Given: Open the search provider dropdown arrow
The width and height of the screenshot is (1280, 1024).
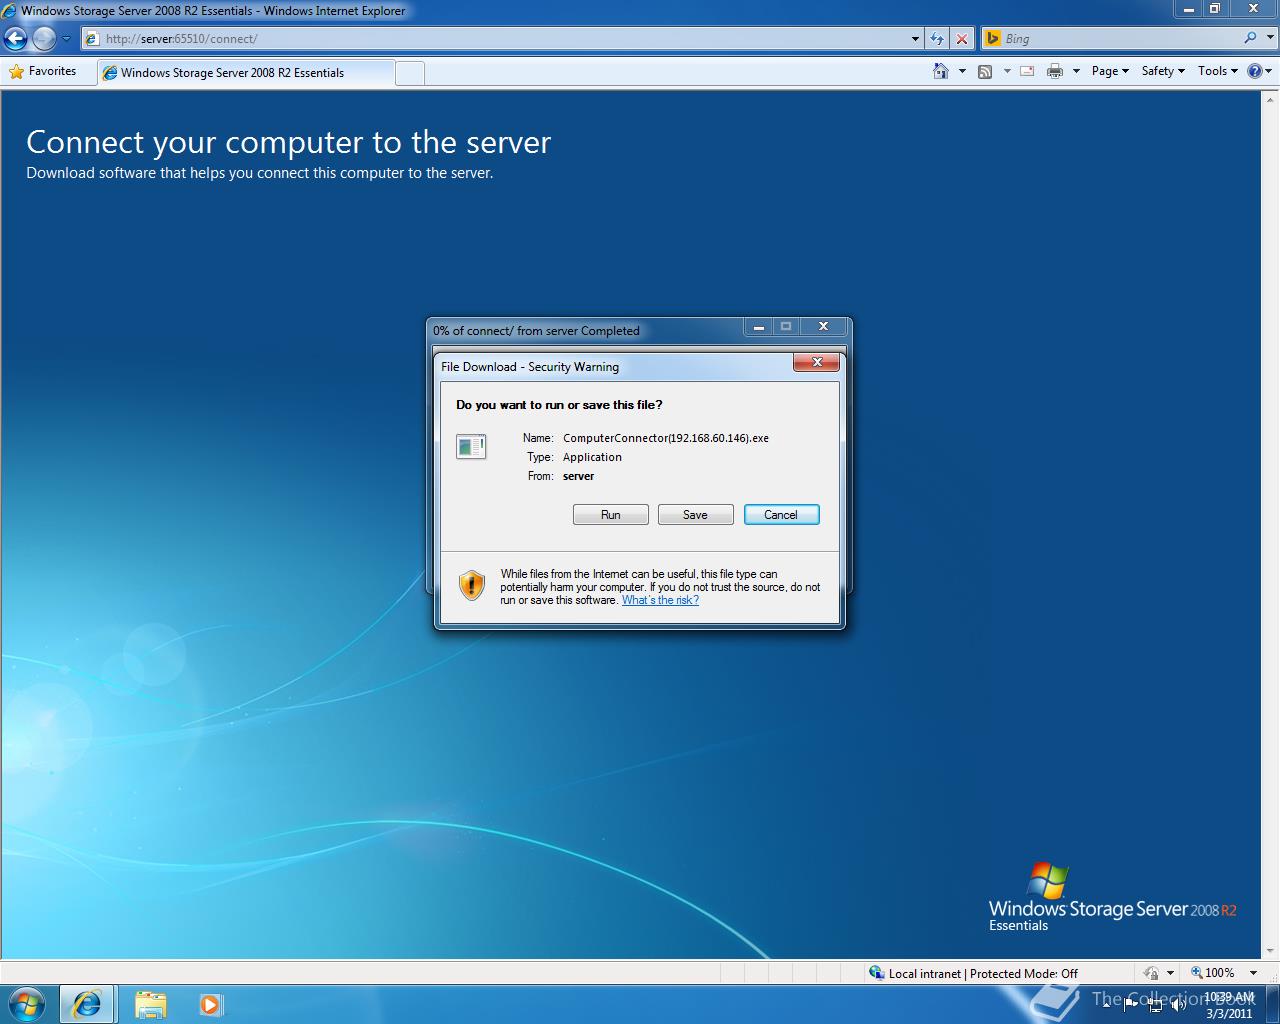Looking at the screenshot, I should [1268, 38].
